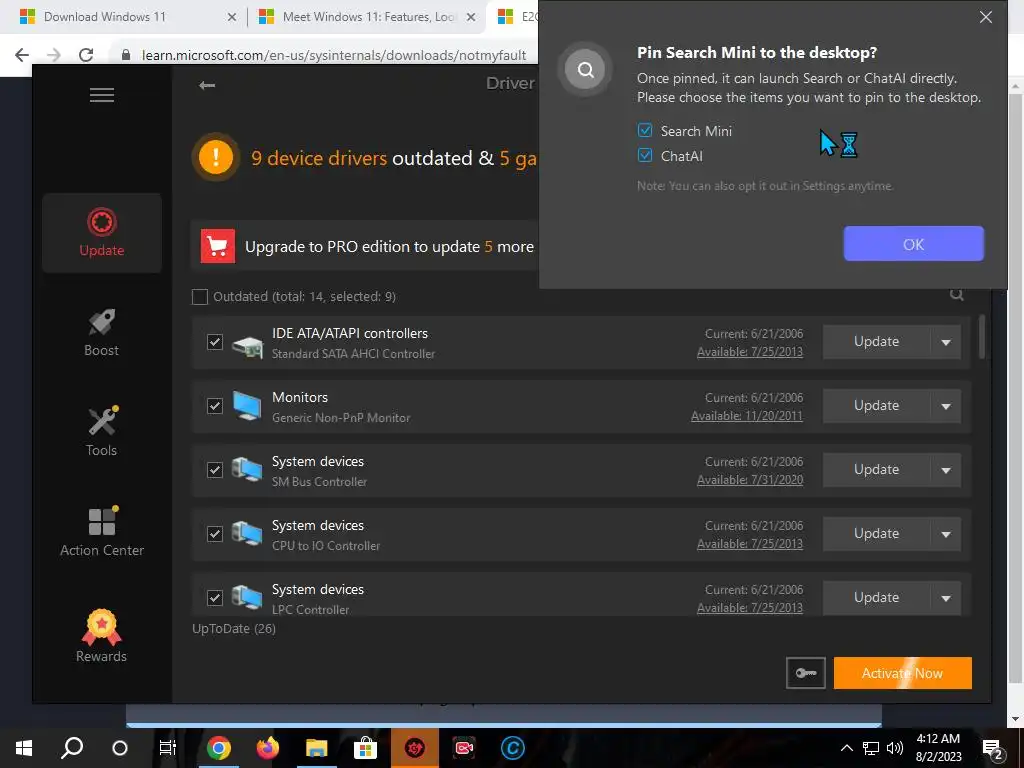Open the Boost rocket section
This screenshot has height=768, width=1024.
[102, 332]
